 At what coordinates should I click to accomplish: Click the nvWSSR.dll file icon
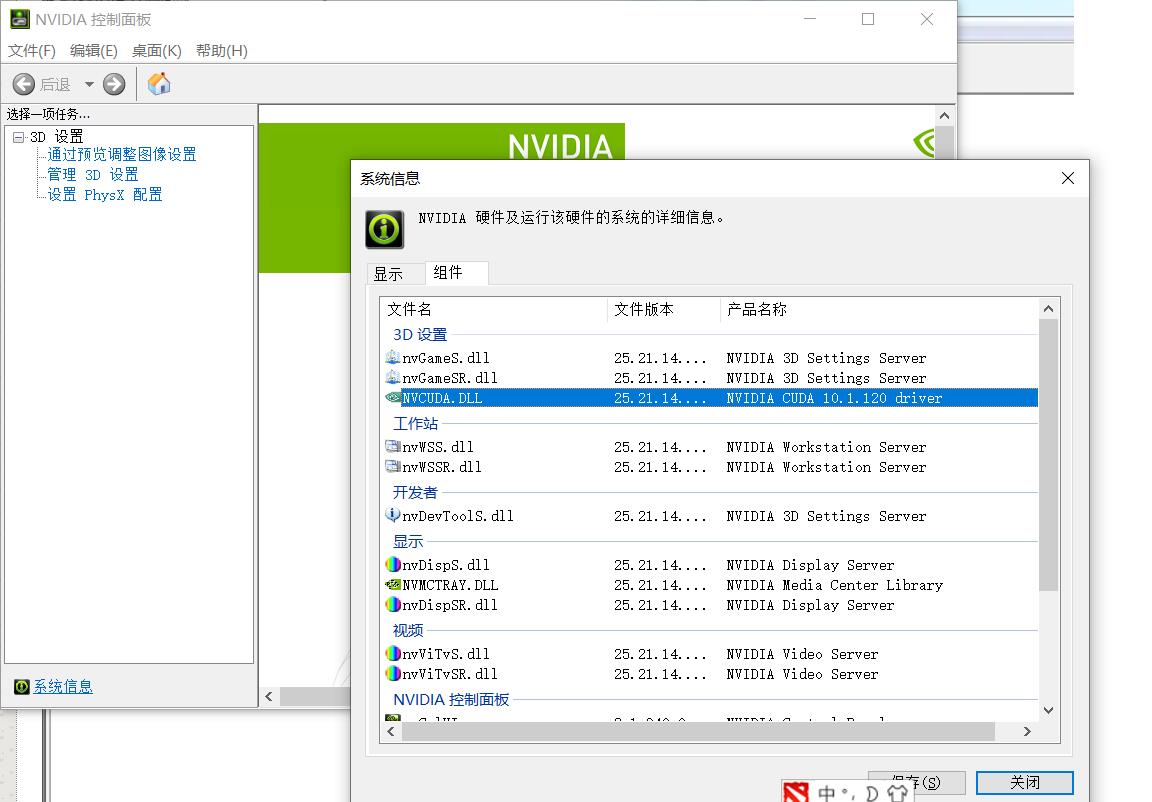point(393,466)
